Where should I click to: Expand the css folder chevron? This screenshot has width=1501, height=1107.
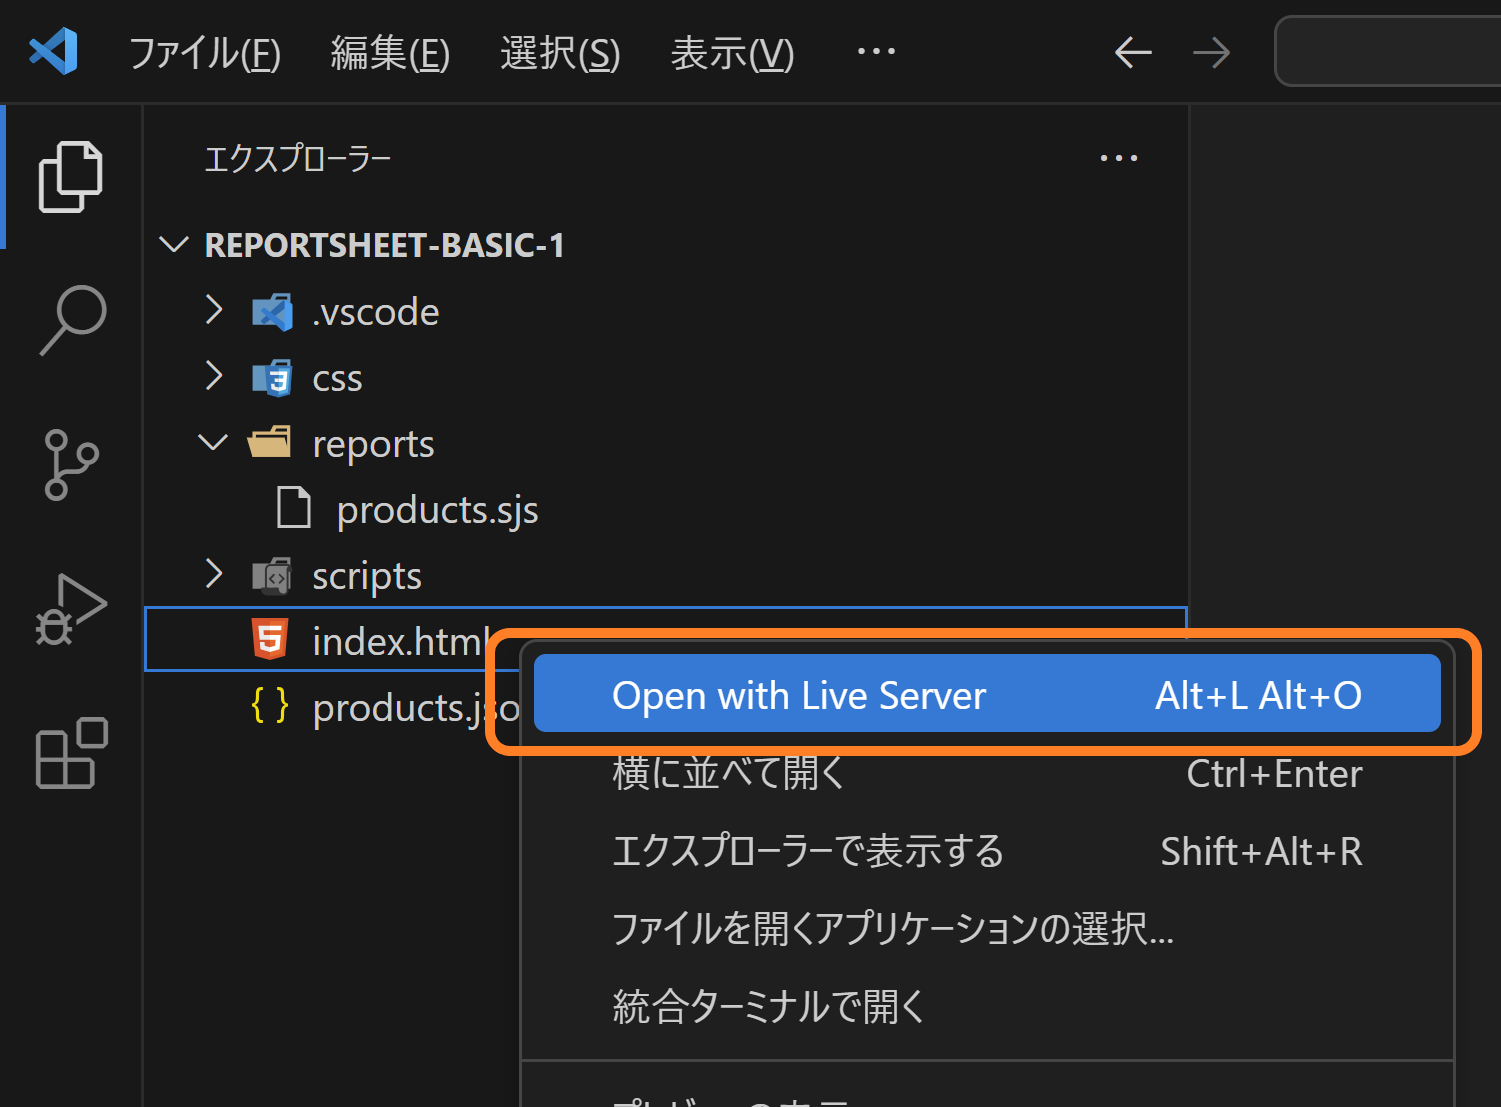click(x=213, y=376)
